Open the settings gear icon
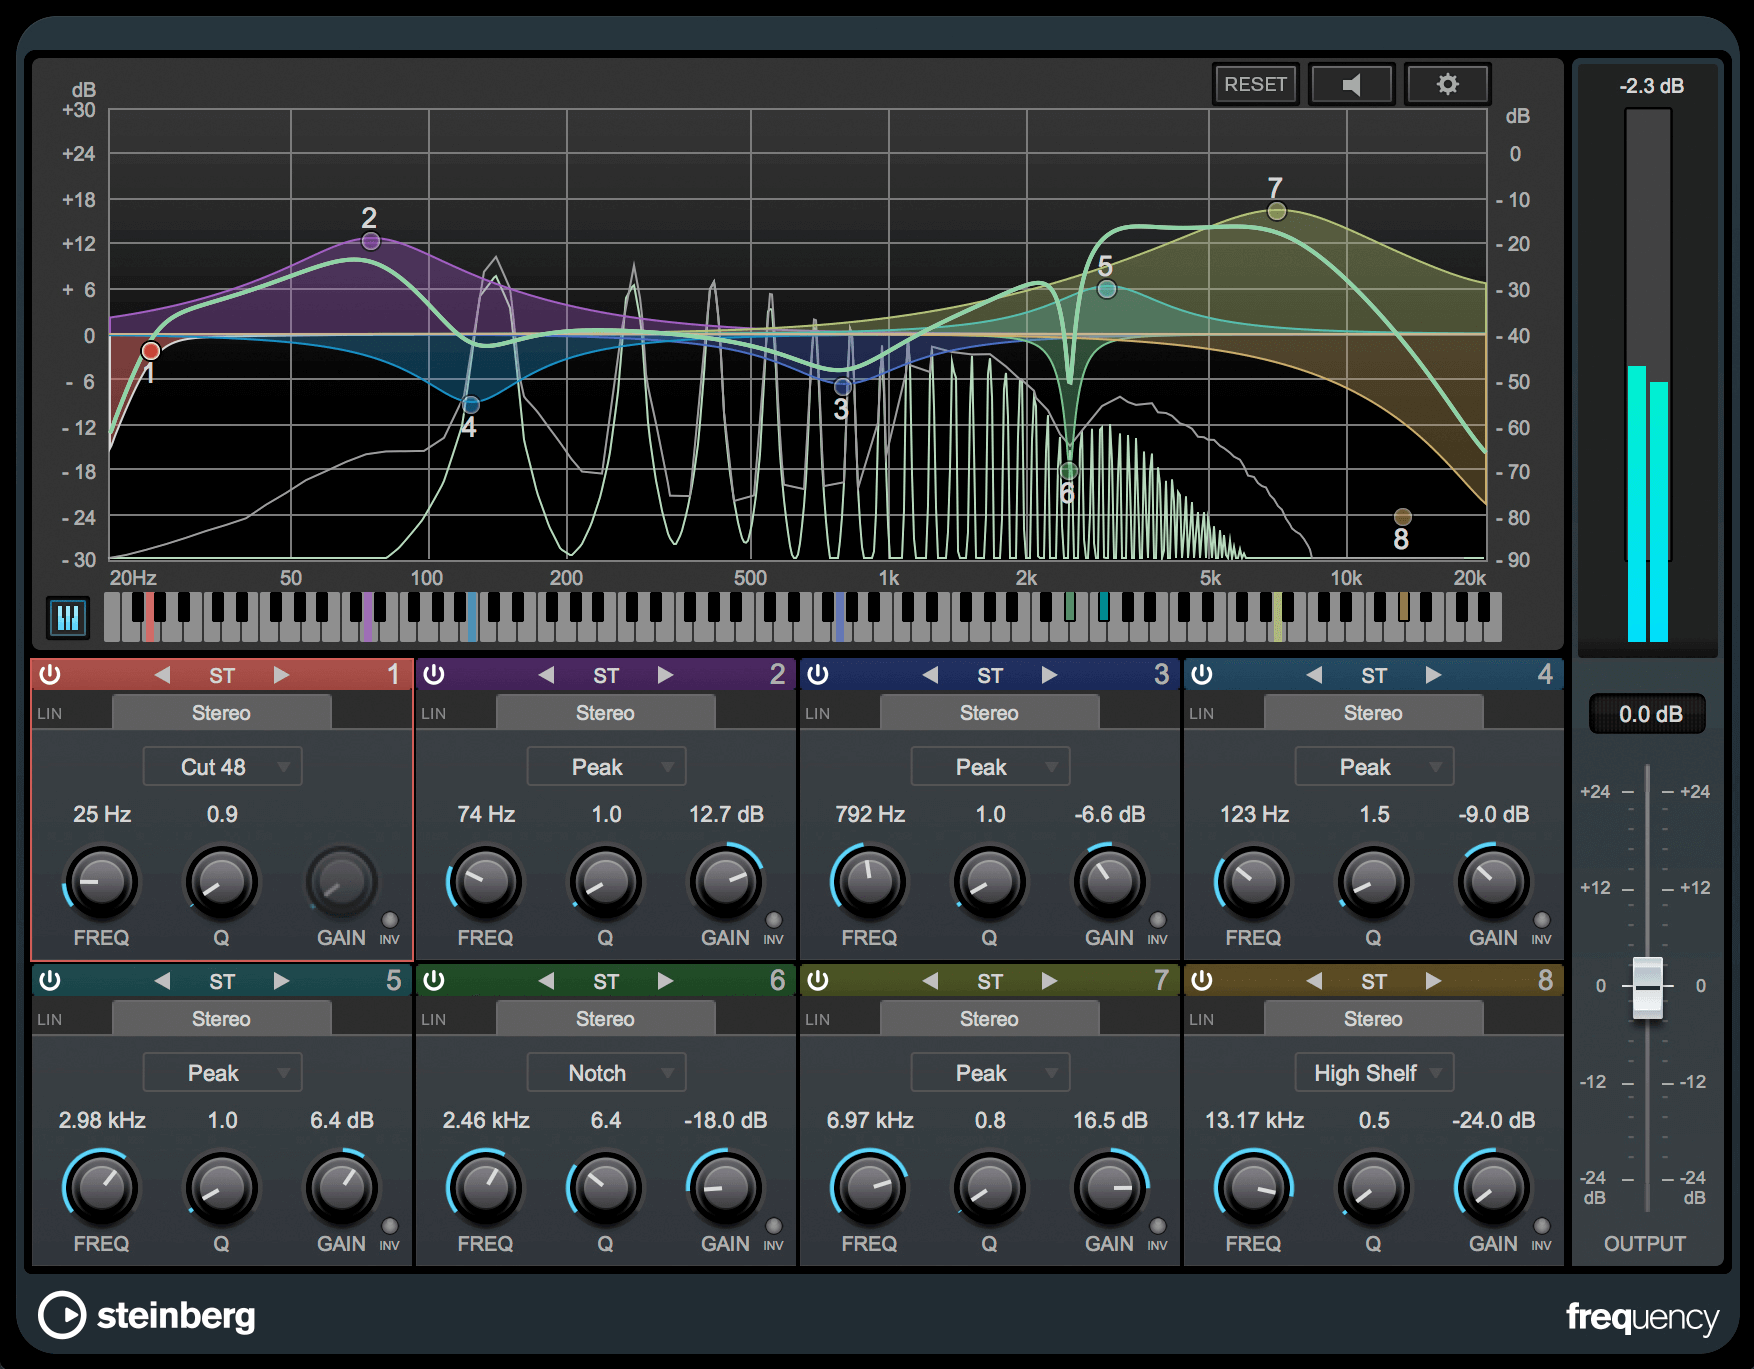Image resolution: width=1754 pixels, height=1369 pixels. click(1447, 84)
